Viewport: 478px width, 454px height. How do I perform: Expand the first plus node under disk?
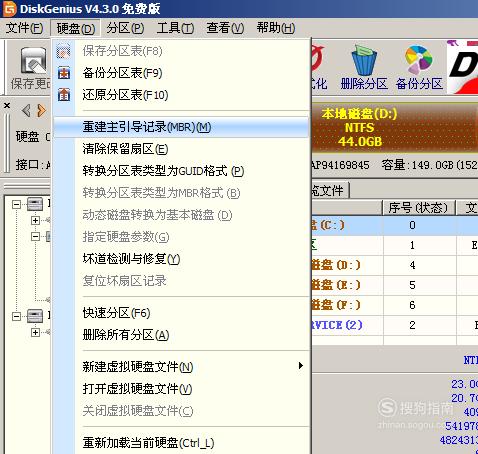(x=35, y=220)
